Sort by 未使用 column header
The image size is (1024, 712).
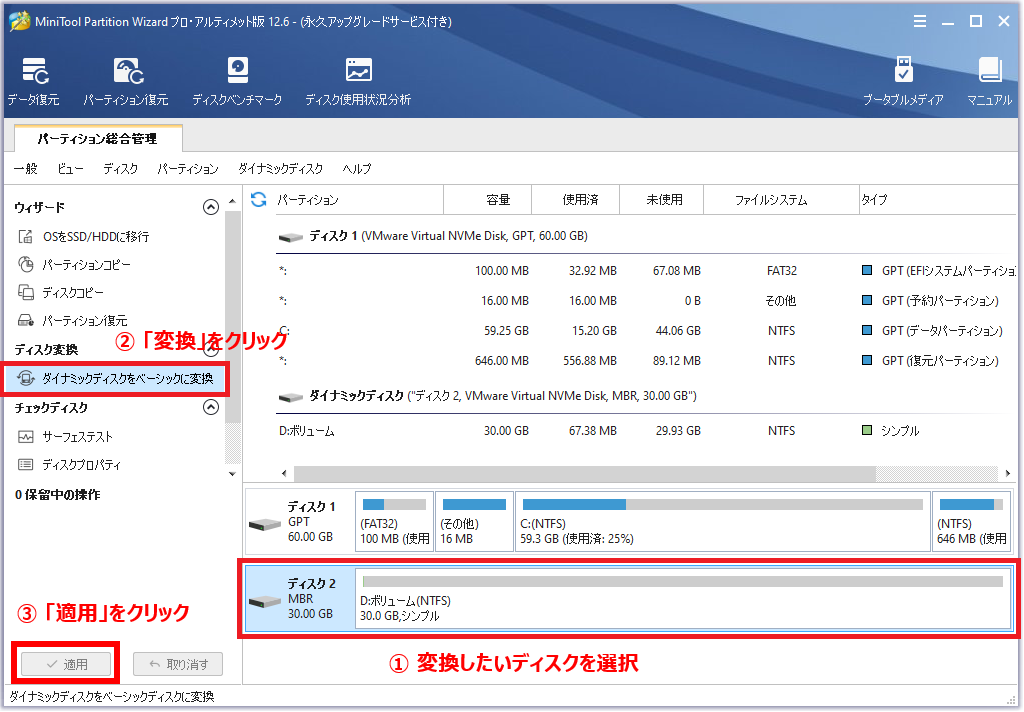tap(662, 200)
